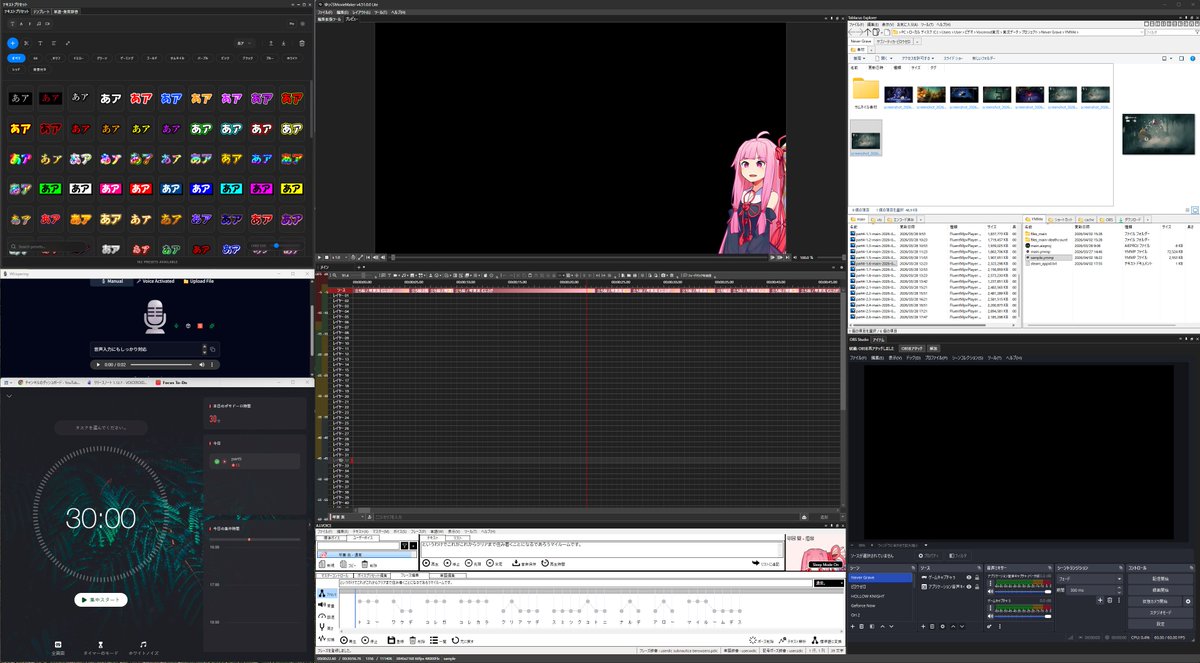Click the Whispering audio progress bar

(161, 365)
